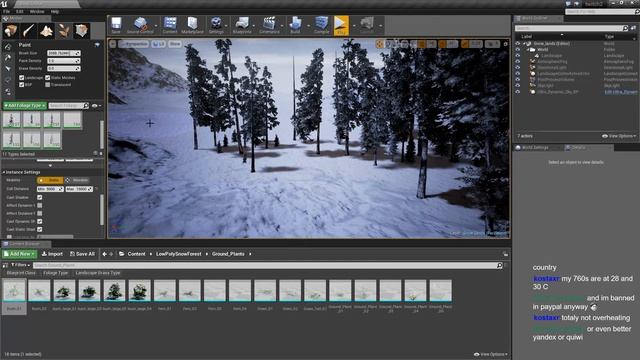Click World Outliner View Options
Image resolution: width=640 pixels, height=360 pixels.
coord(619,136)
